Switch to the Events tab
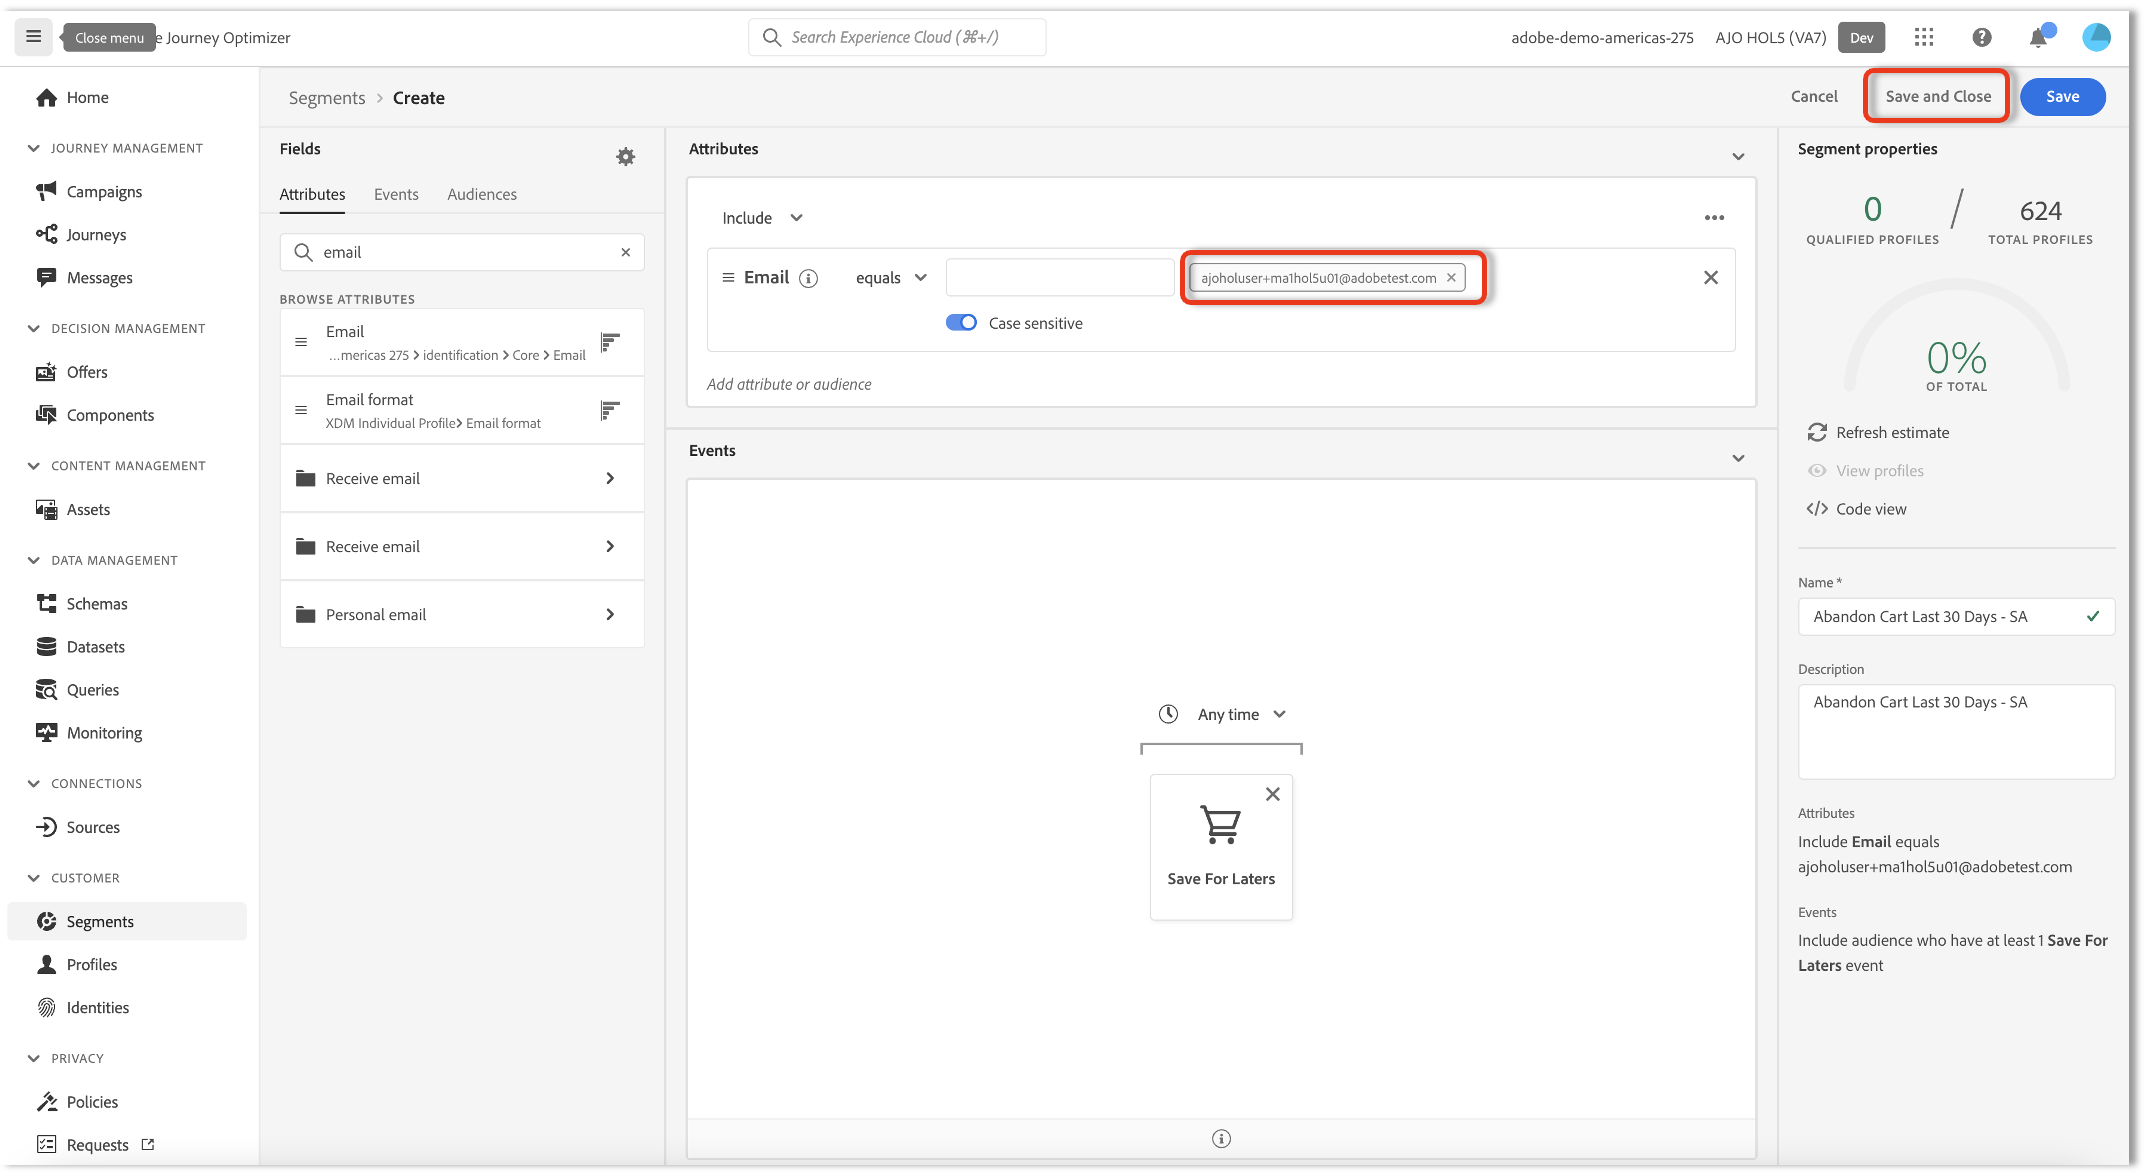This screenshot has width=2146, height=1176. (x=396, y=194)
